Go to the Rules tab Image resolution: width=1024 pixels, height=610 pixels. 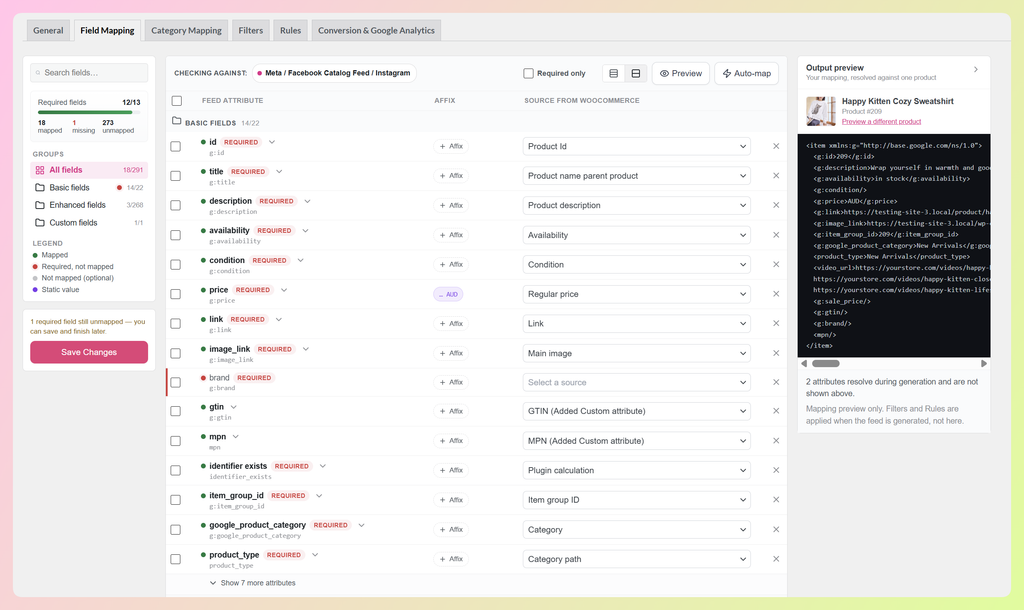click(x=291, y=30)
